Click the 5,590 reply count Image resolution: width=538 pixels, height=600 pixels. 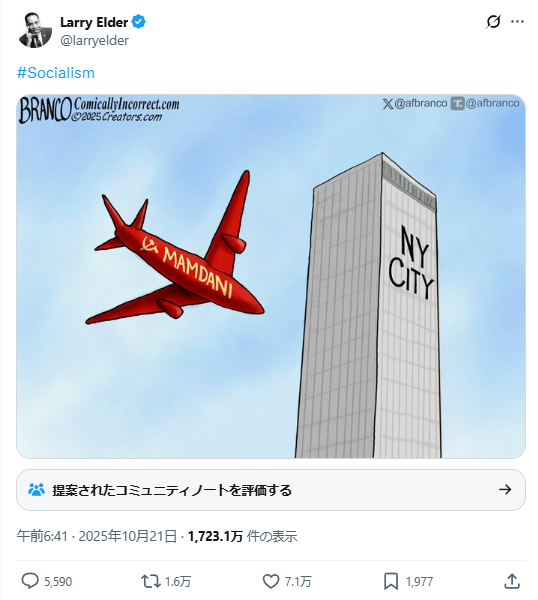pos(58,582)
